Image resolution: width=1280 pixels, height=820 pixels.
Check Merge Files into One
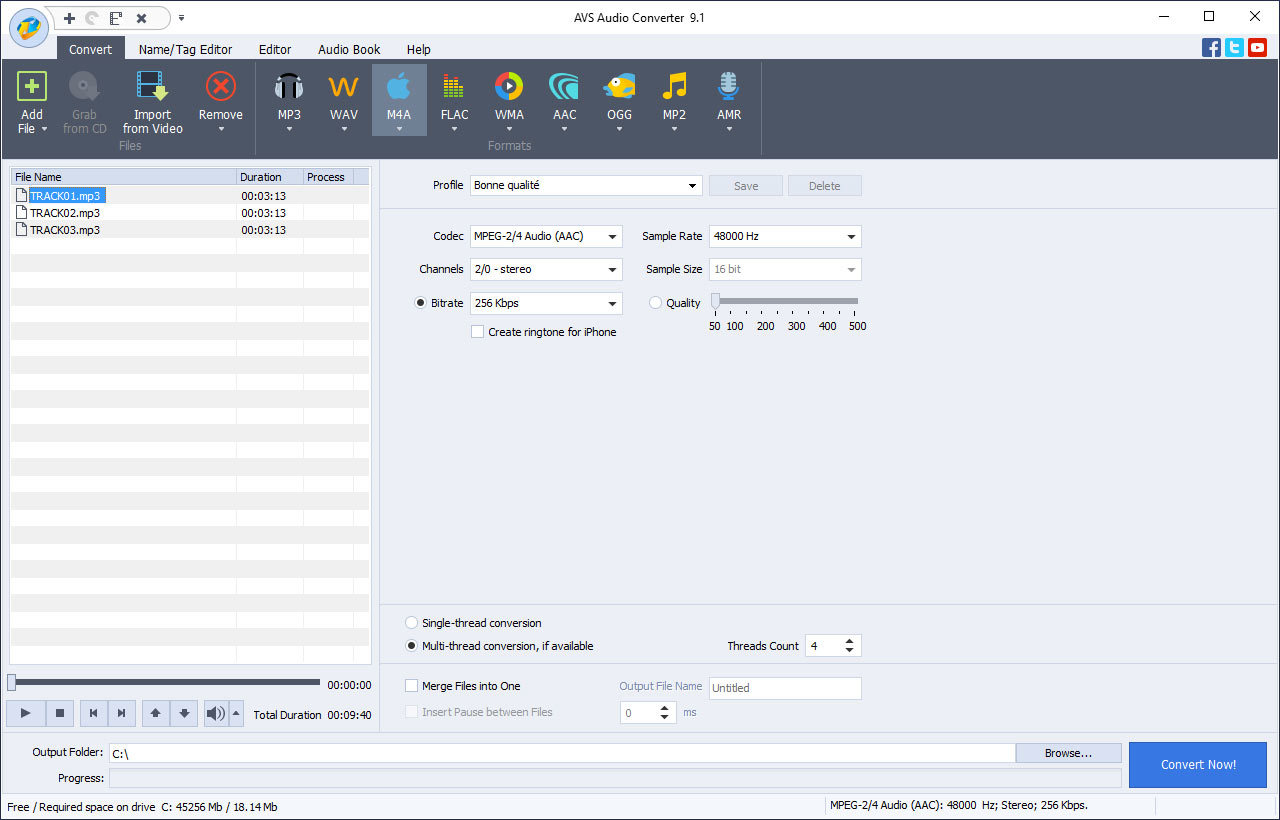click(x=411, y=686)
